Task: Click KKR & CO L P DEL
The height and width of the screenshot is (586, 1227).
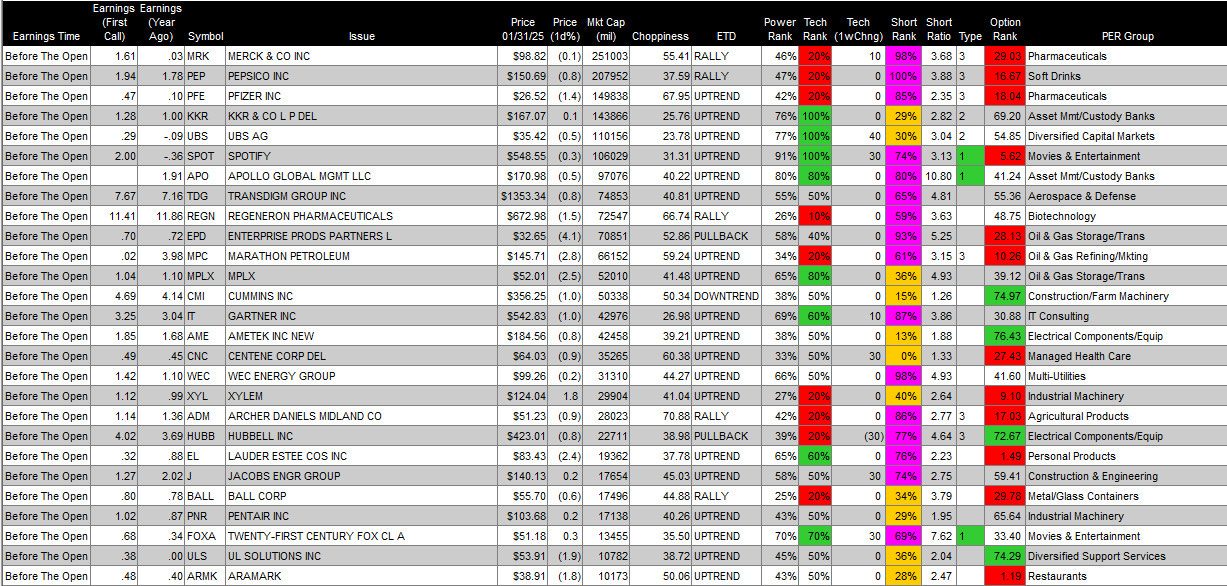Action: pyautogui.click(x=272, y=116)
